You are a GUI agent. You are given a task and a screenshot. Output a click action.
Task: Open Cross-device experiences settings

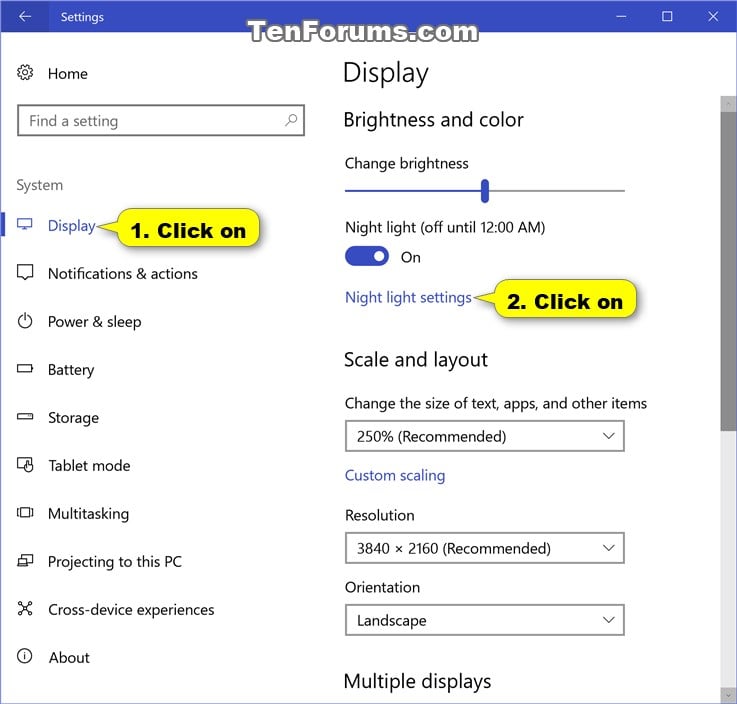point(131,610)
